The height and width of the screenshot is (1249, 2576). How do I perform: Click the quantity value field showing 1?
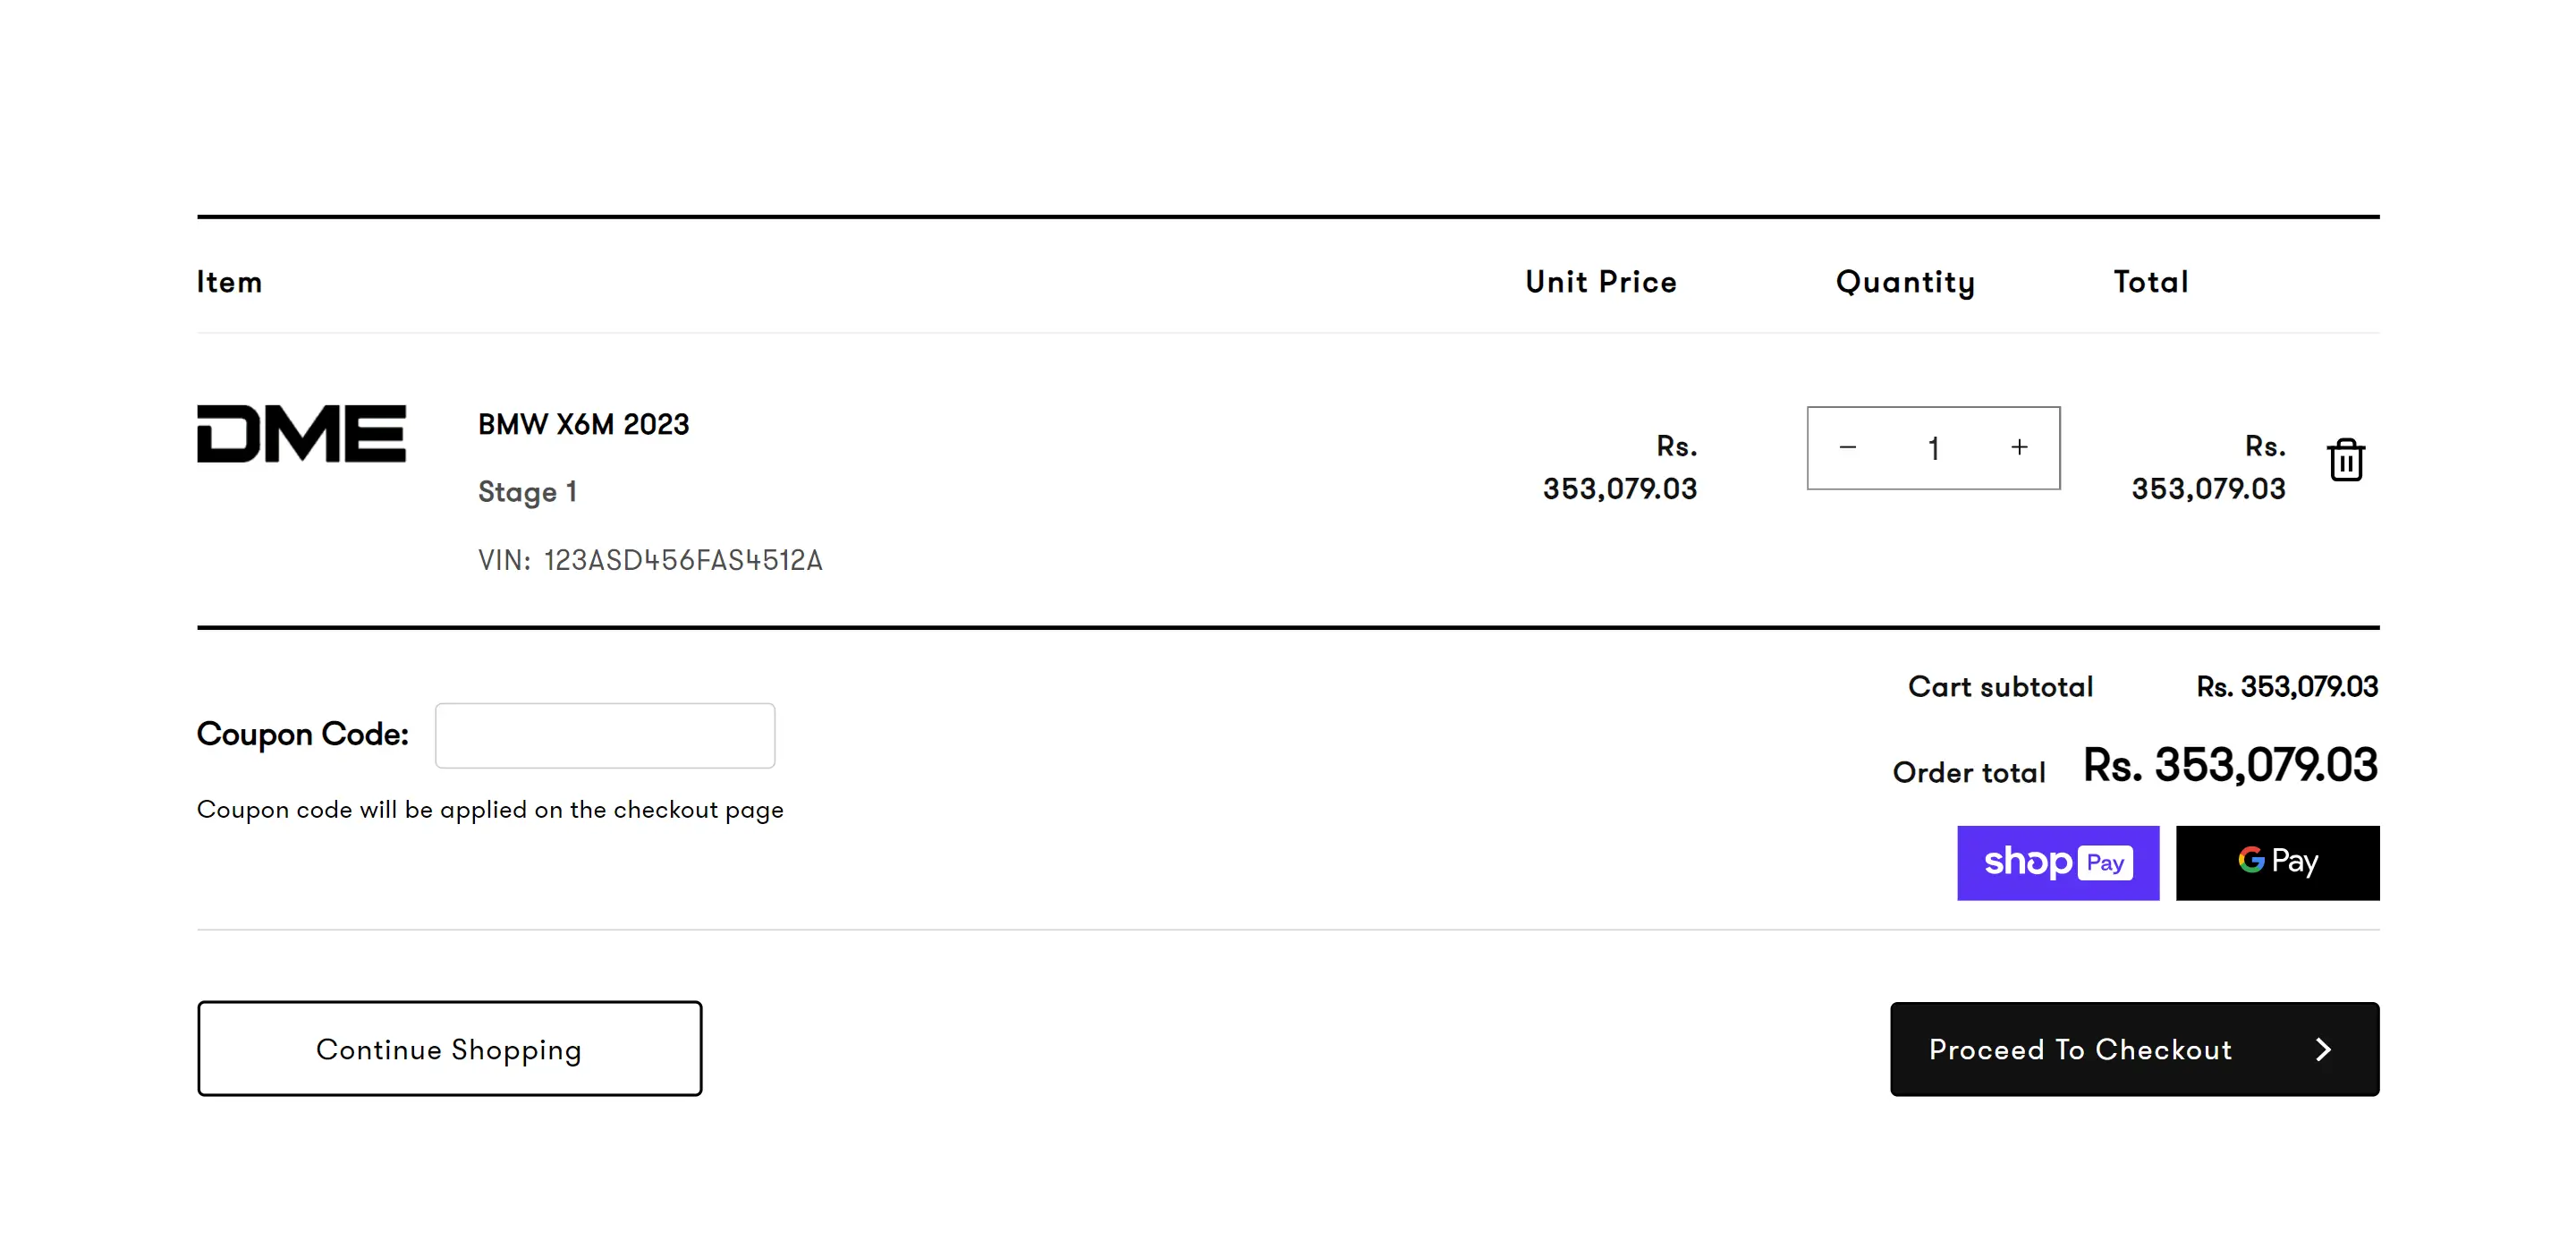tap(1933, 448)
